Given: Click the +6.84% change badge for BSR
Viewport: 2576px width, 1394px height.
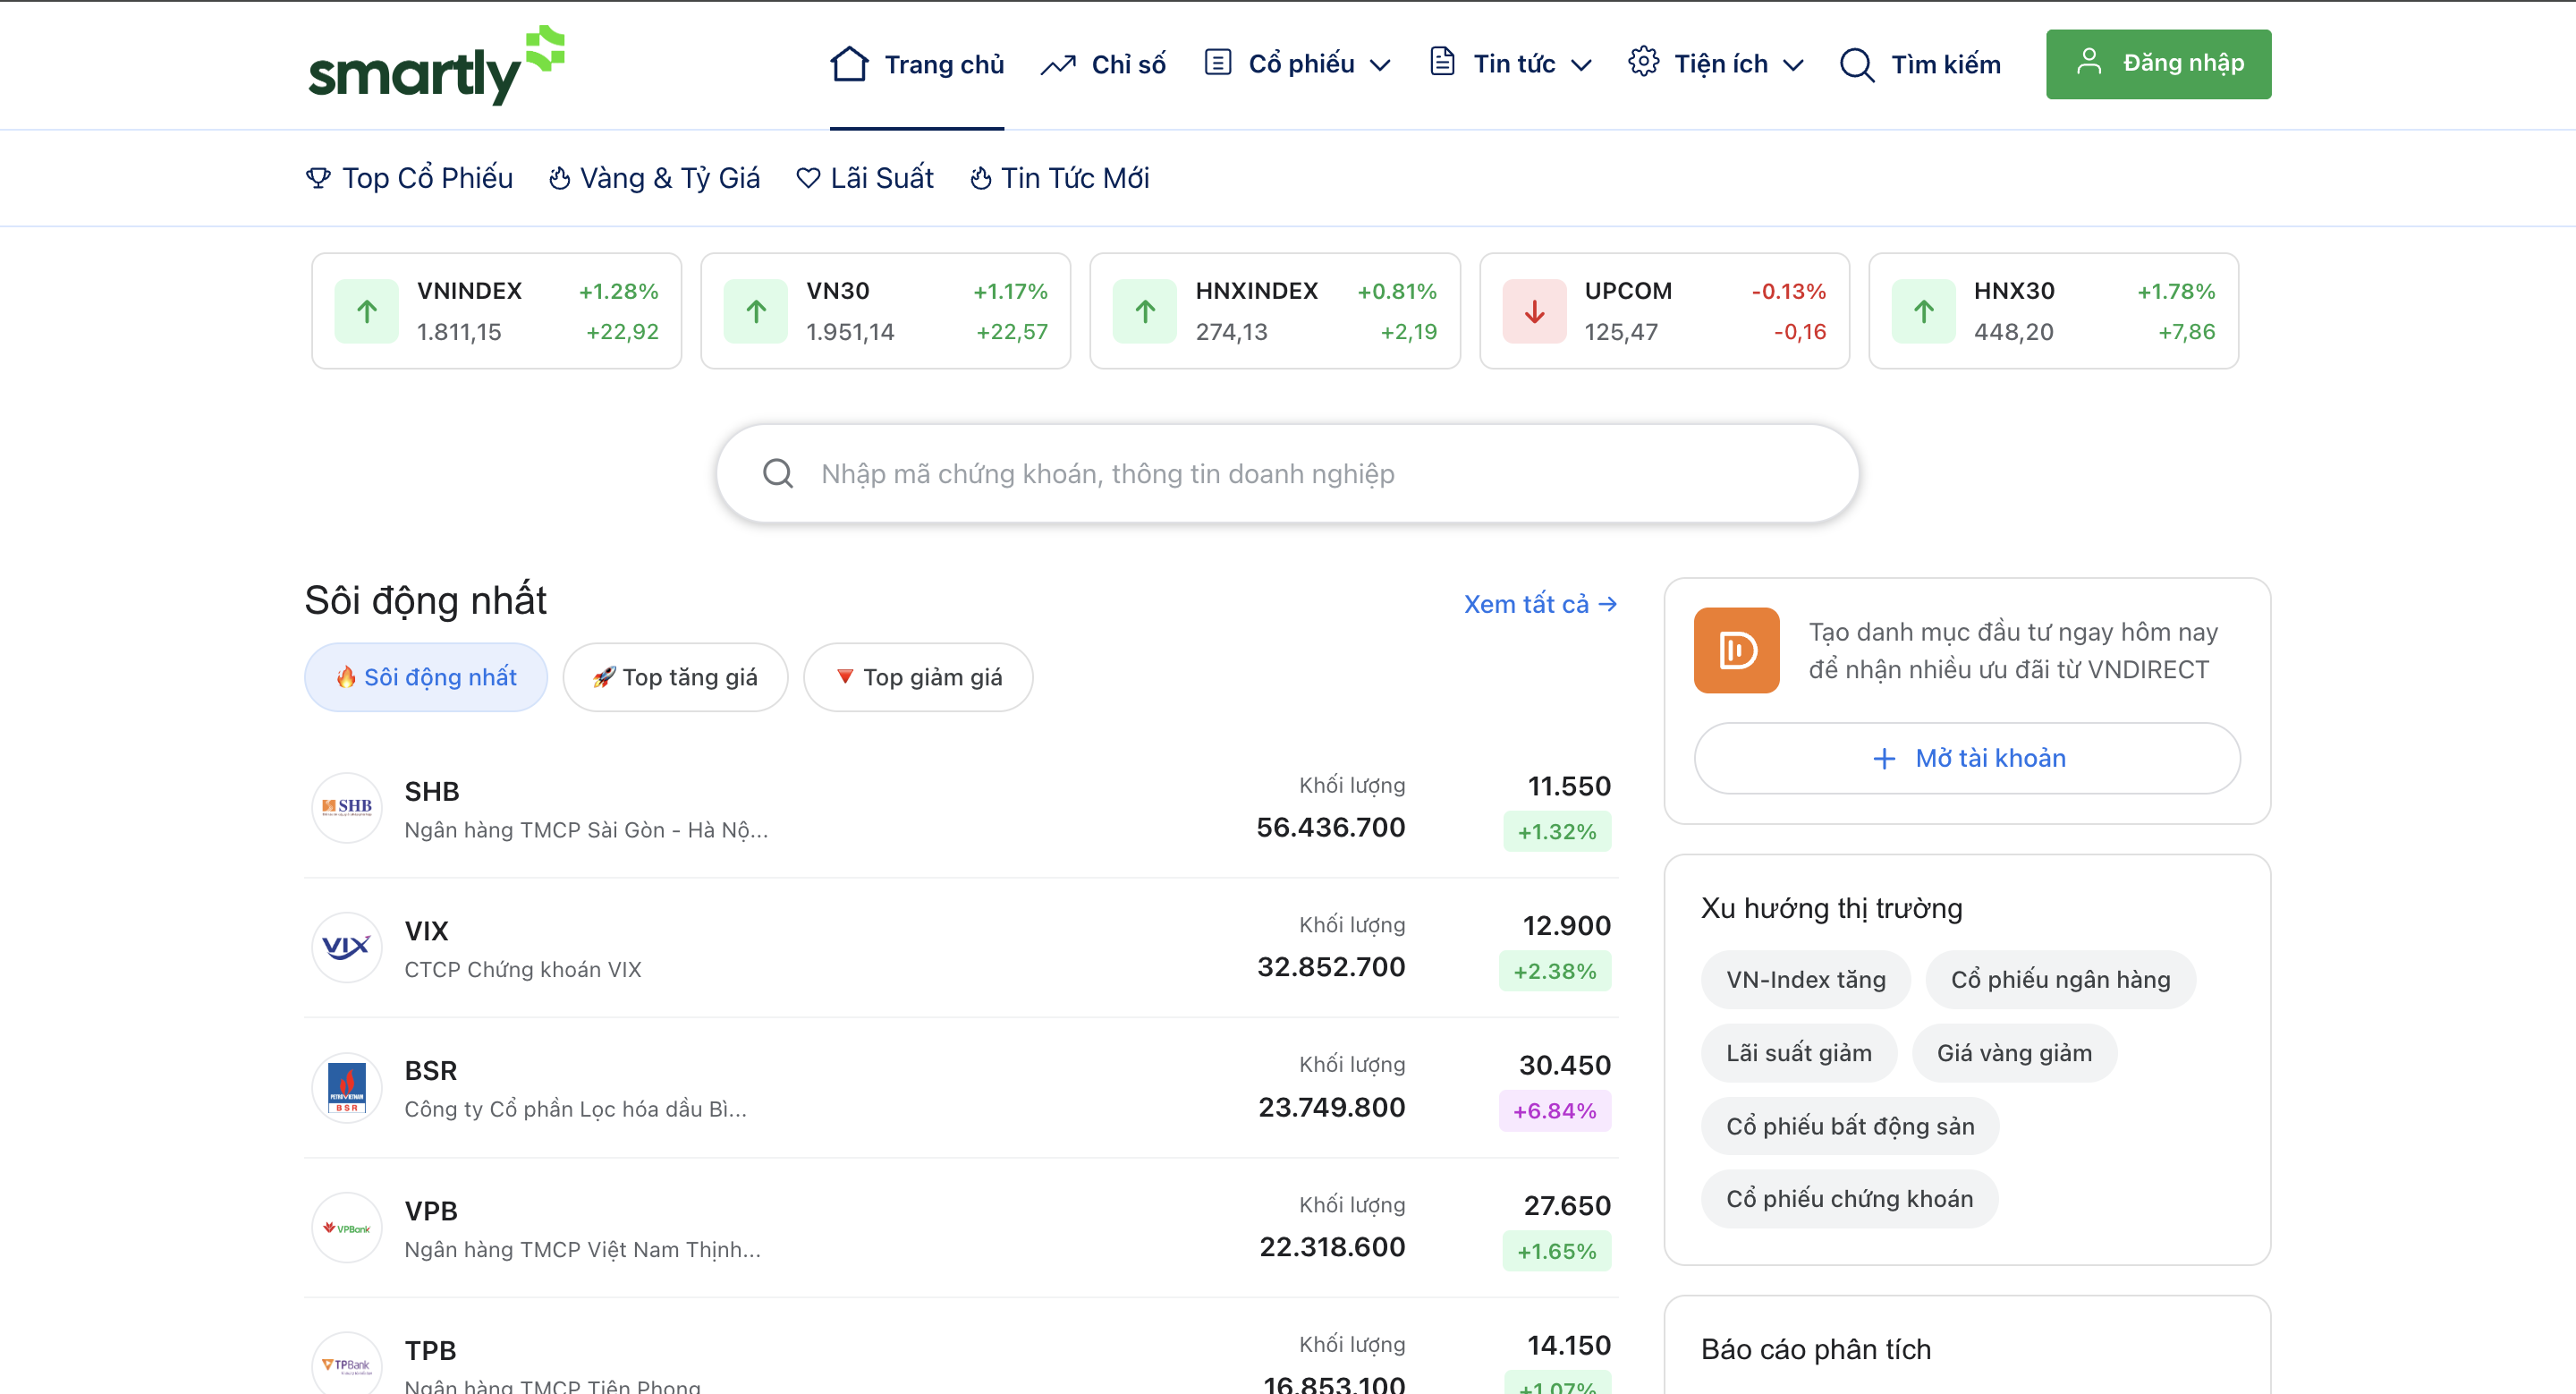Looking at the screenshot, I should (1555, 1111).
